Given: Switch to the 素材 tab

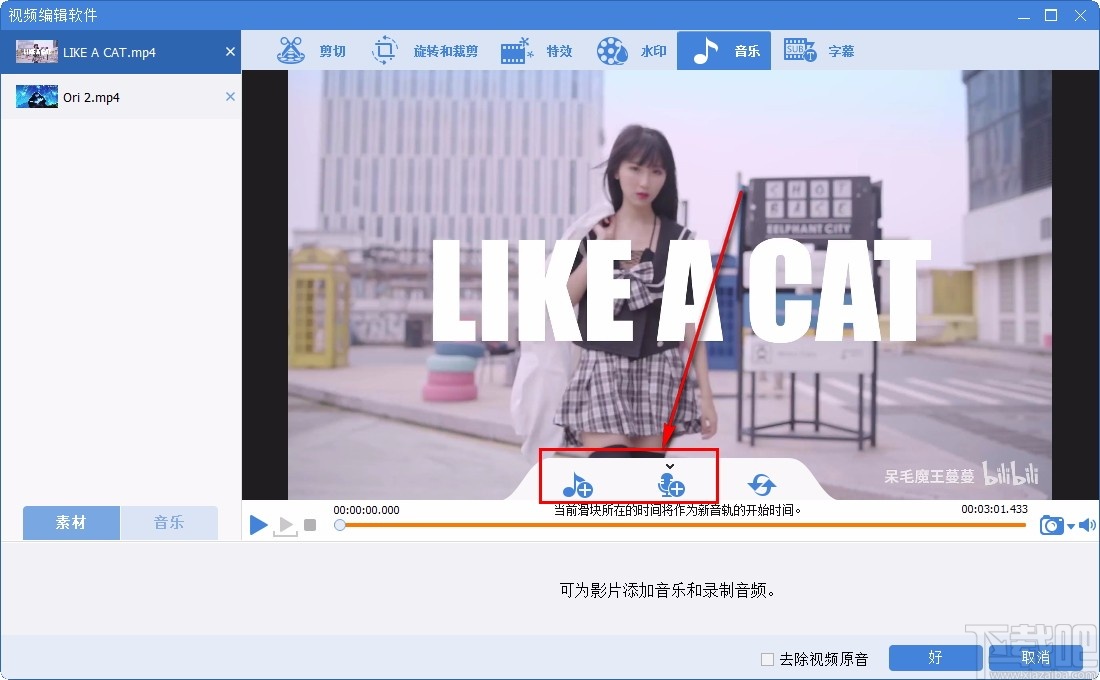Looking at the screenshot, I should point(70,523).
